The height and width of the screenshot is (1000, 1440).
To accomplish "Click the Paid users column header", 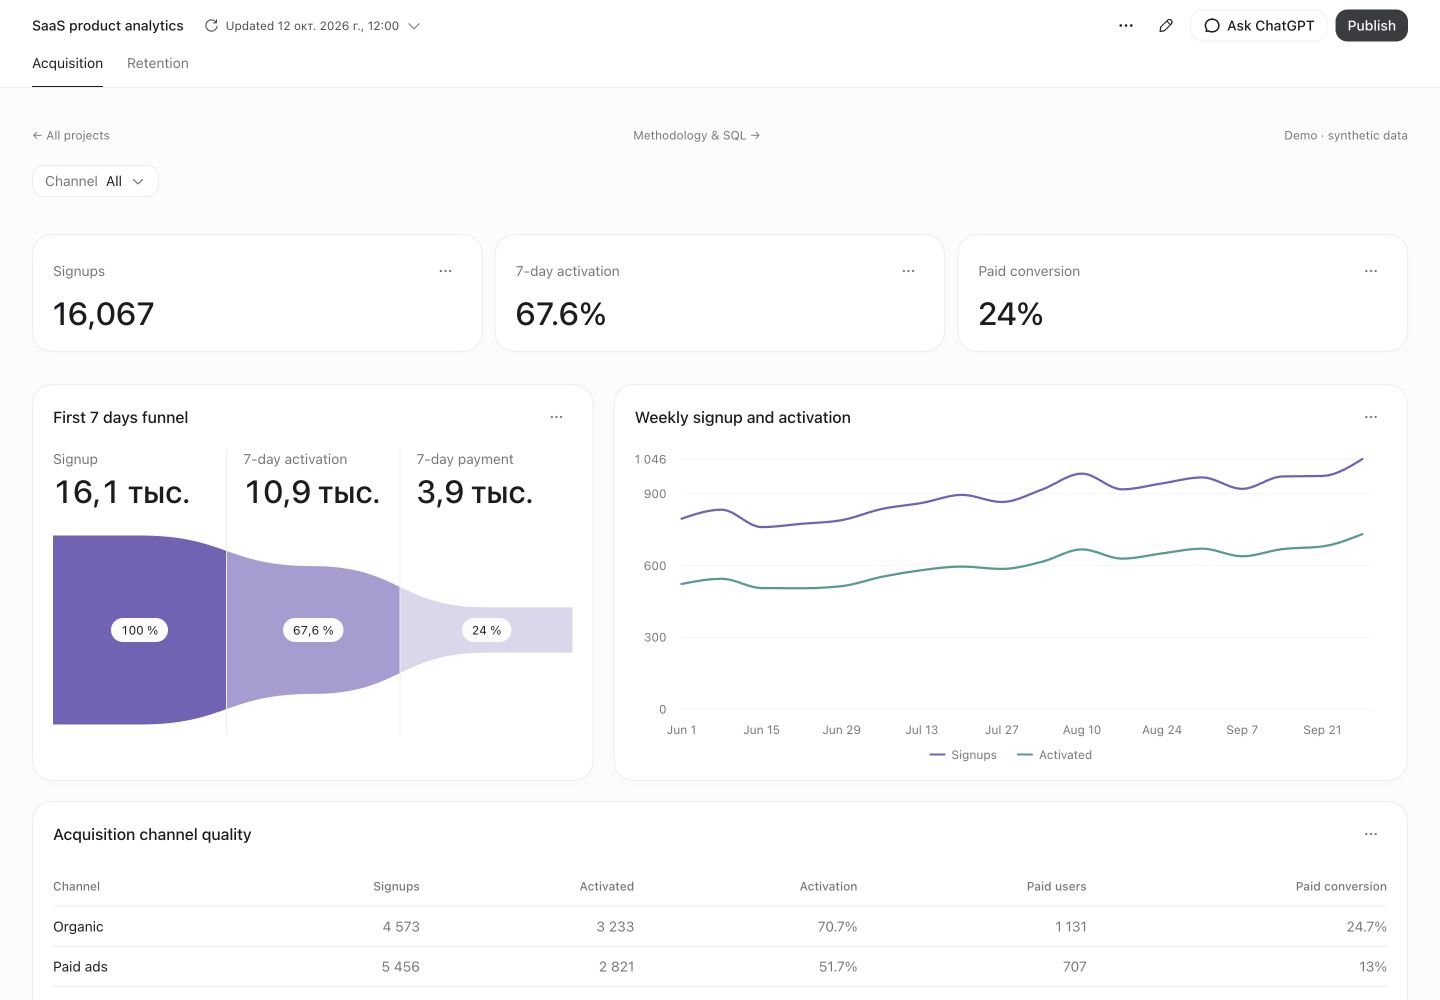I will 1056,886.
